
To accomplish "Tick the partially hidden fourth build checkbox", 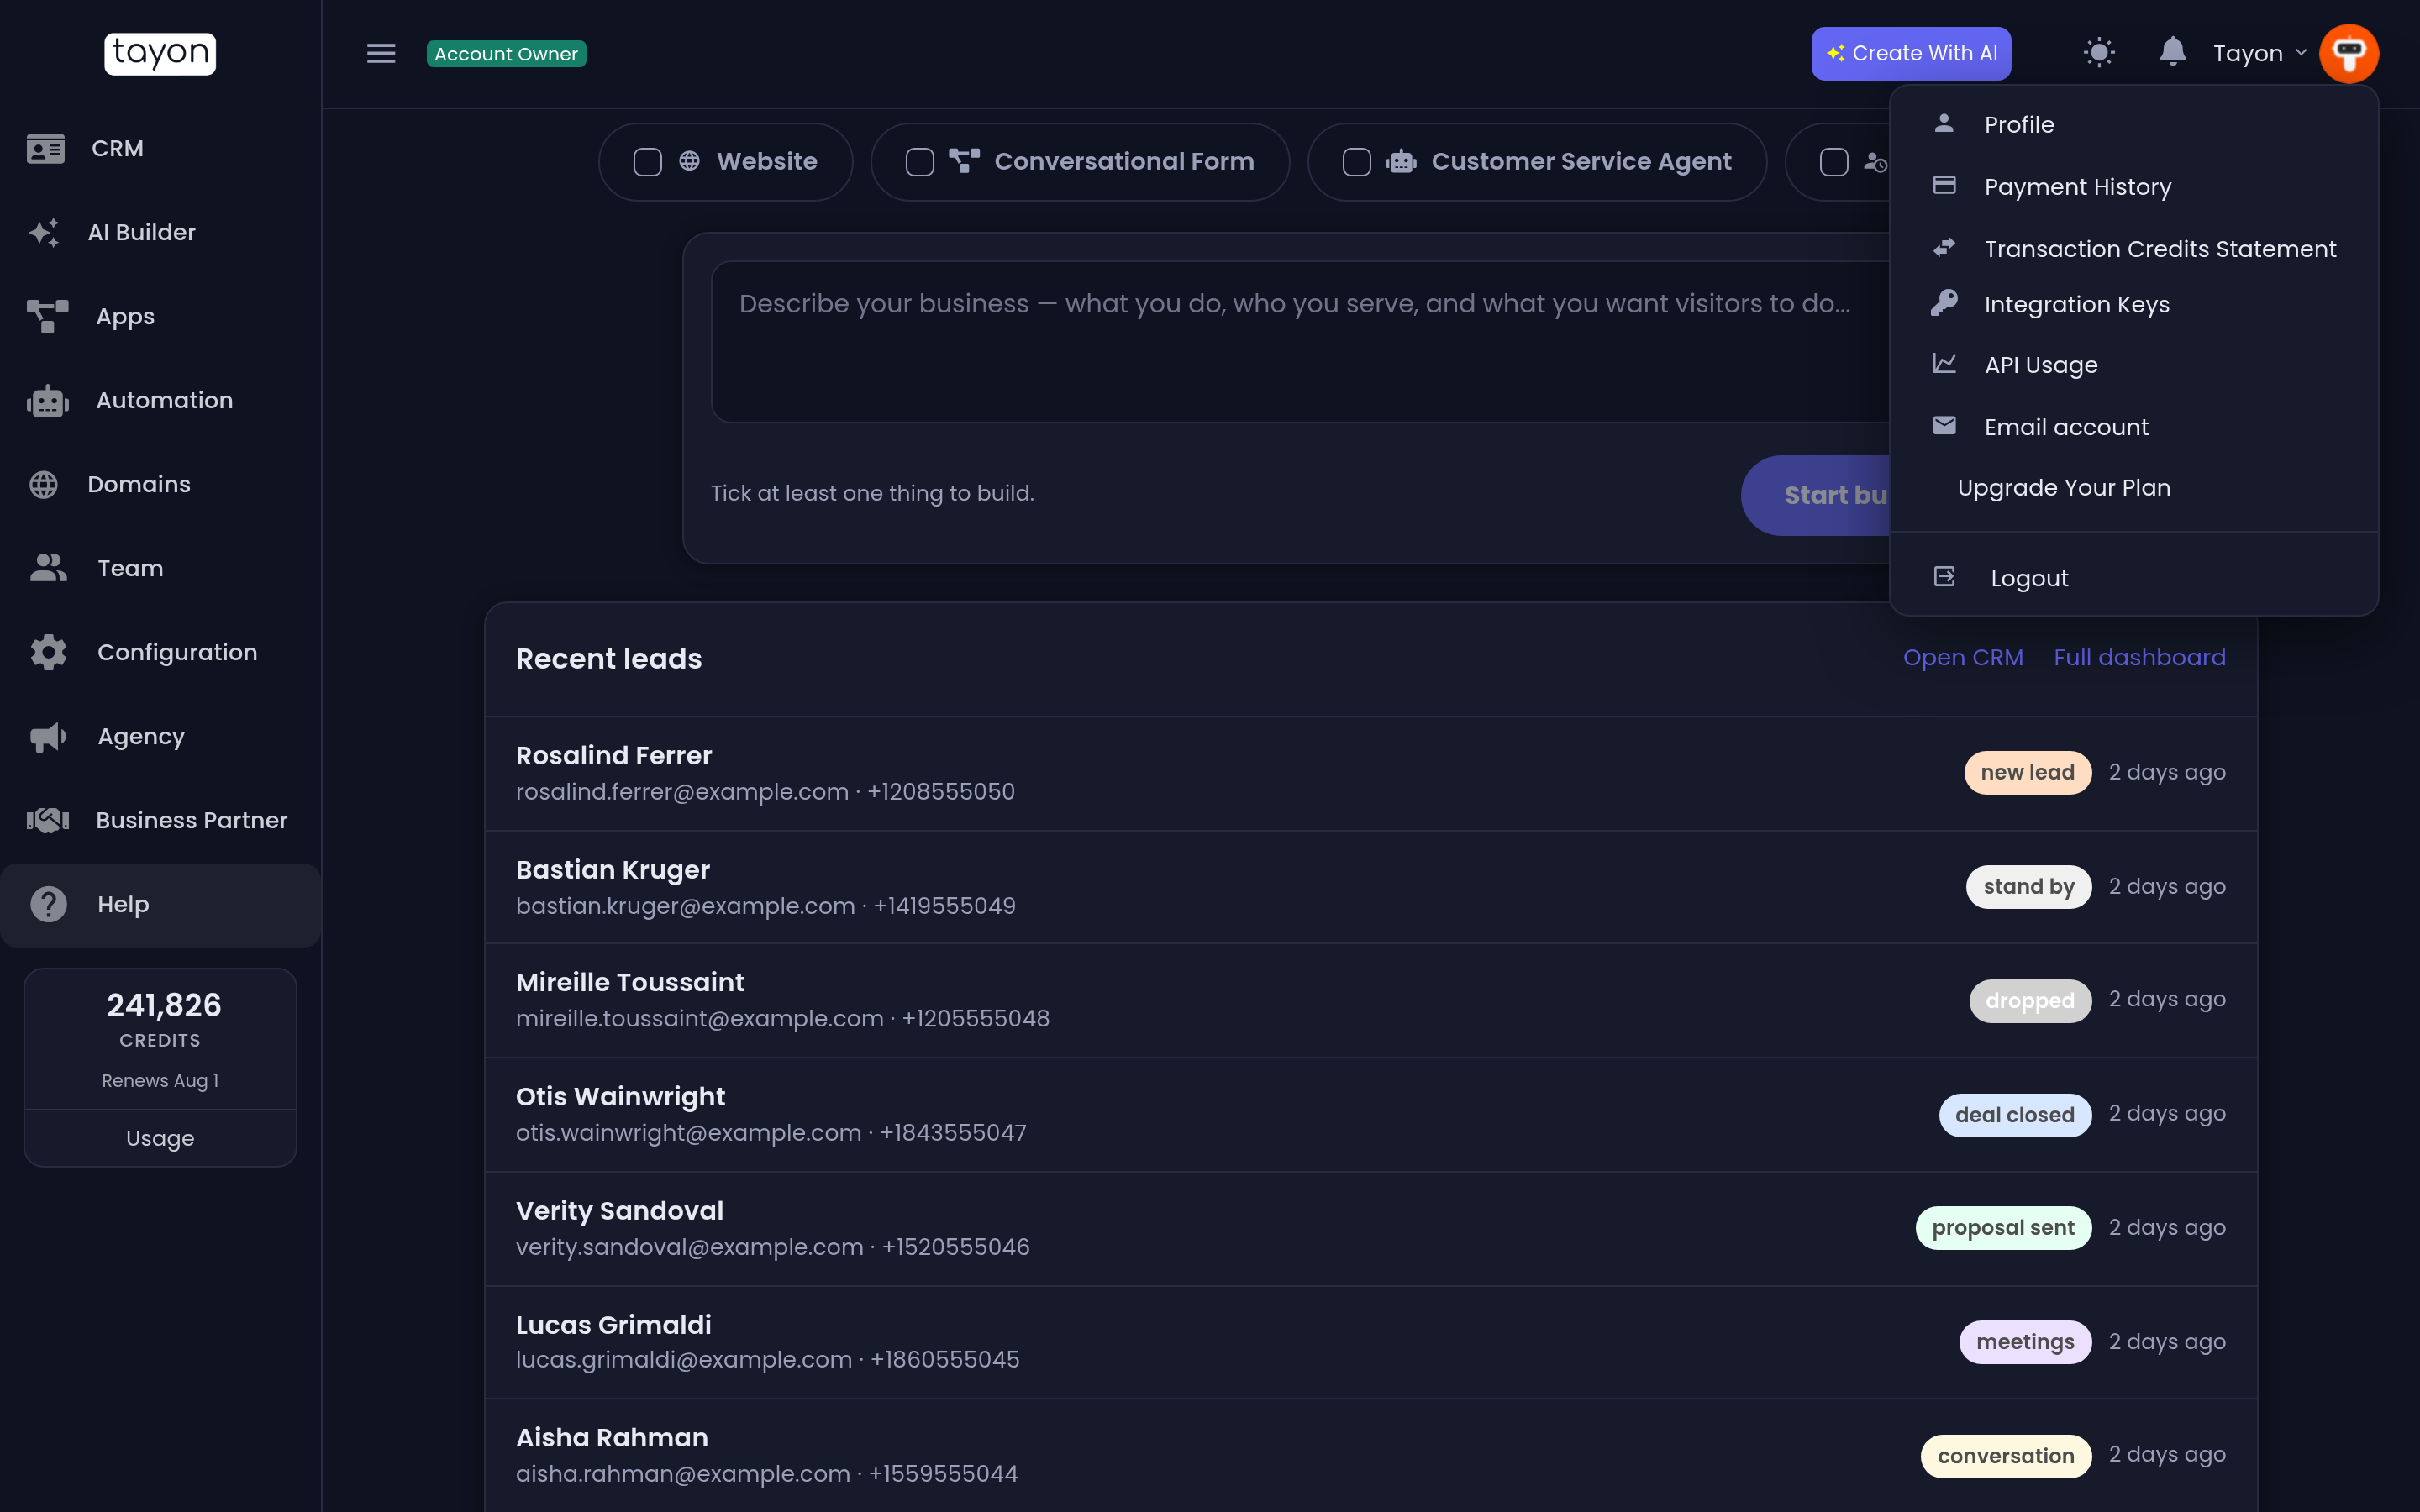I will tap(1833, 161).
